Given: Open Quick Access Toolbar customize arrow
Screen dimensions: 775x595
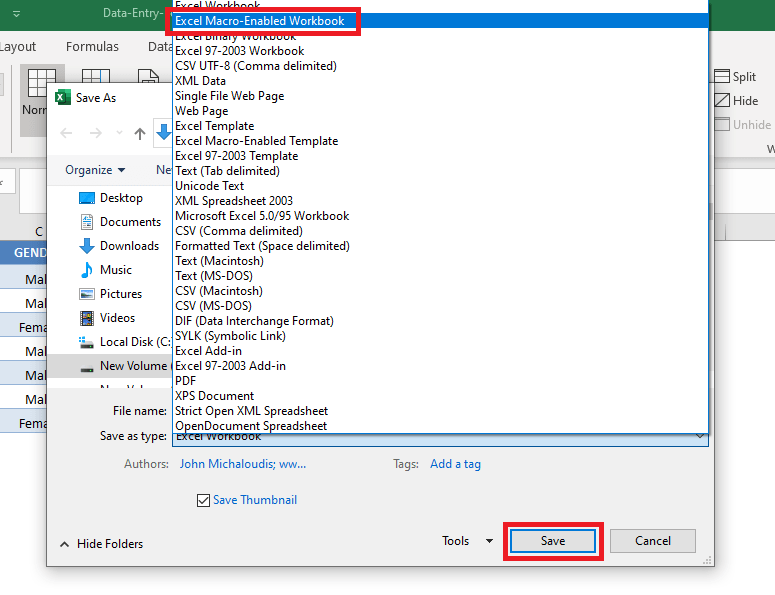Looking at the screenshot, I should (16, 14).
